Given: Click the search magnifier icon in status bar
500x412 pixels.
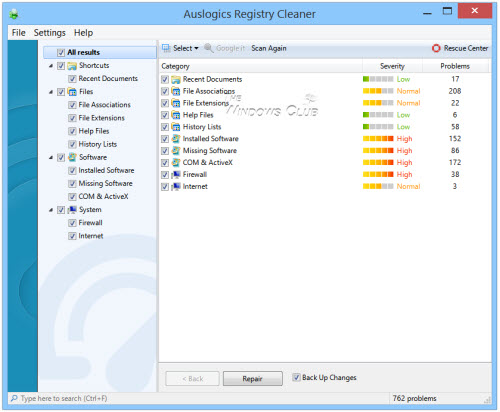Looking at the screenshot, I should pos(14,398).
